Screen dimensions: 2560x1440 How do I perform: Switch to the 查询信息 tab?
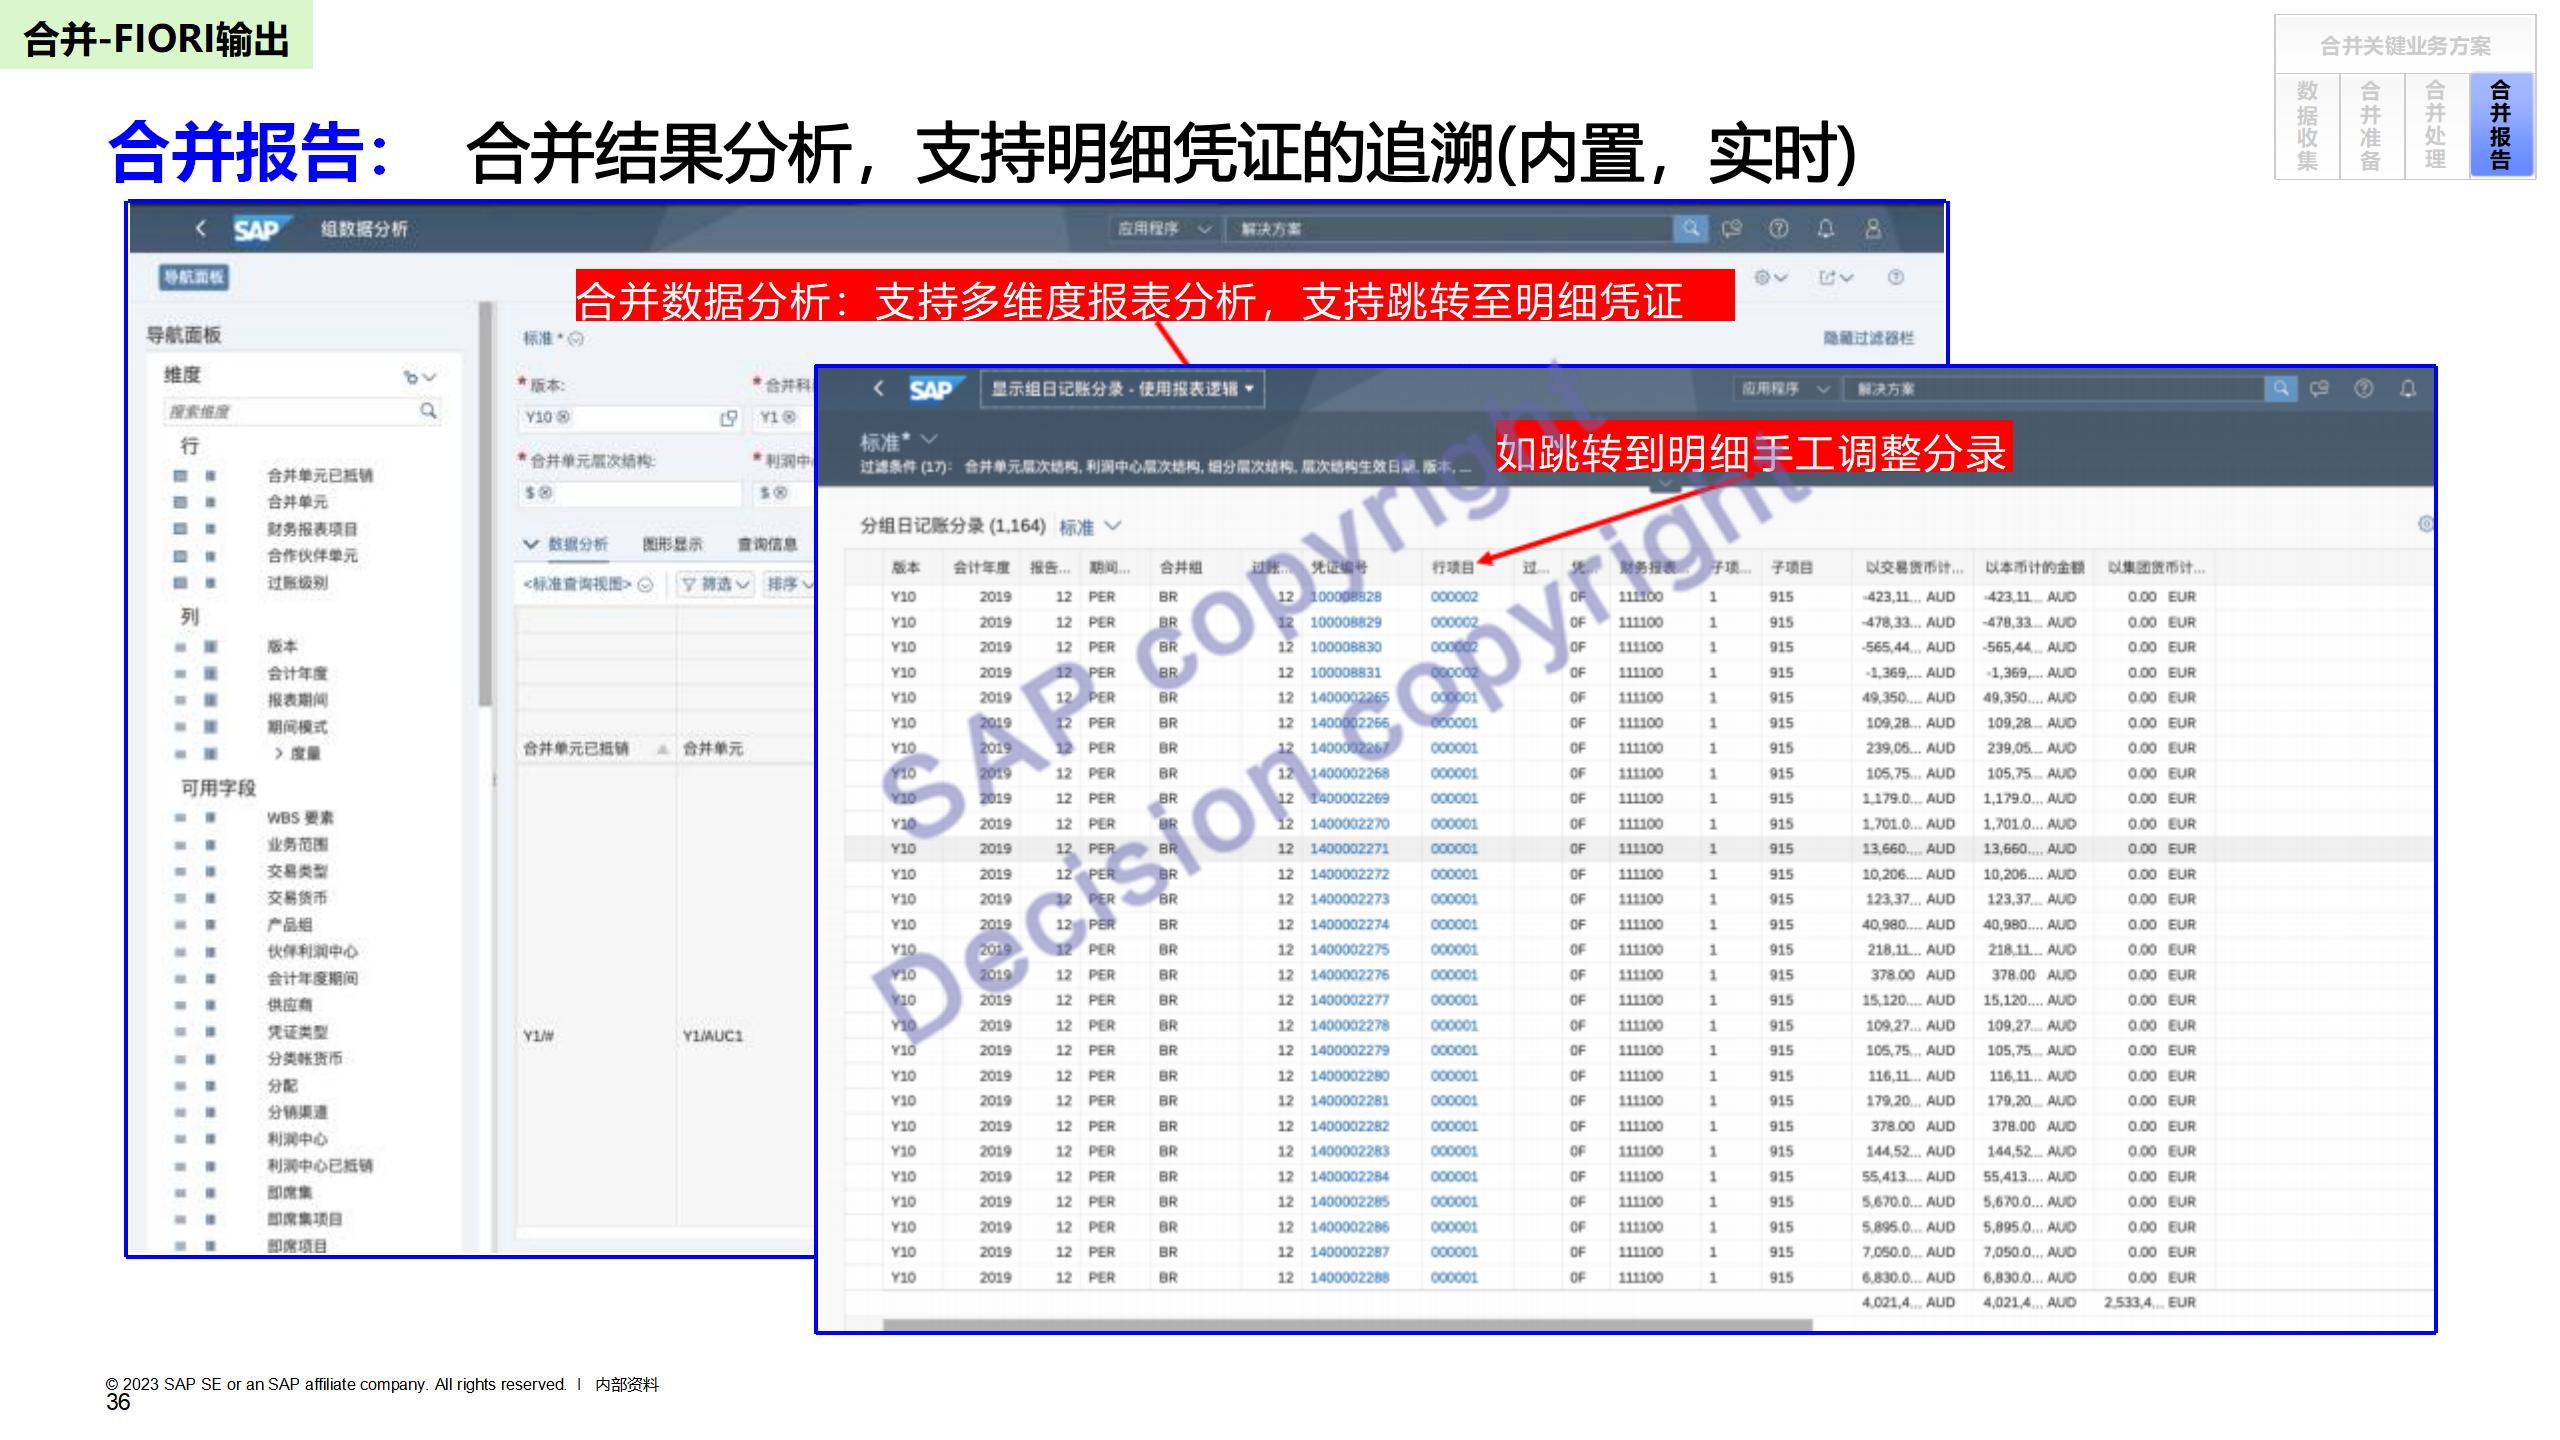pyautogui.click(x=767, y=544)
